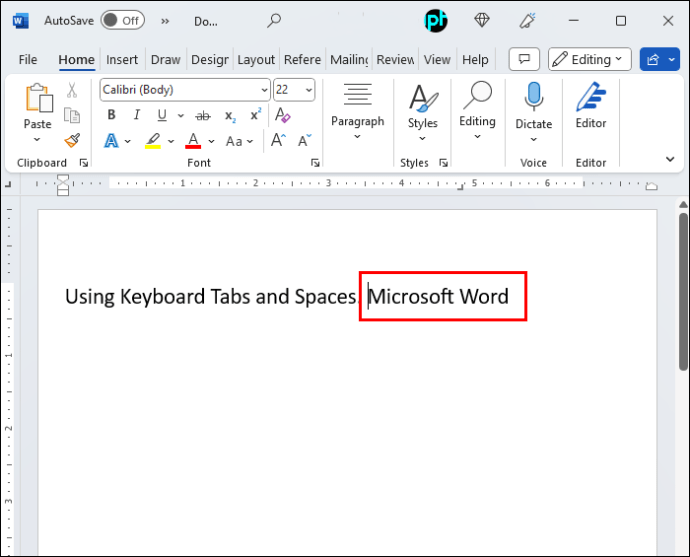Screen dimensions: 690x557
Task: Open the font size dropdown
Action: click(309, 90)
